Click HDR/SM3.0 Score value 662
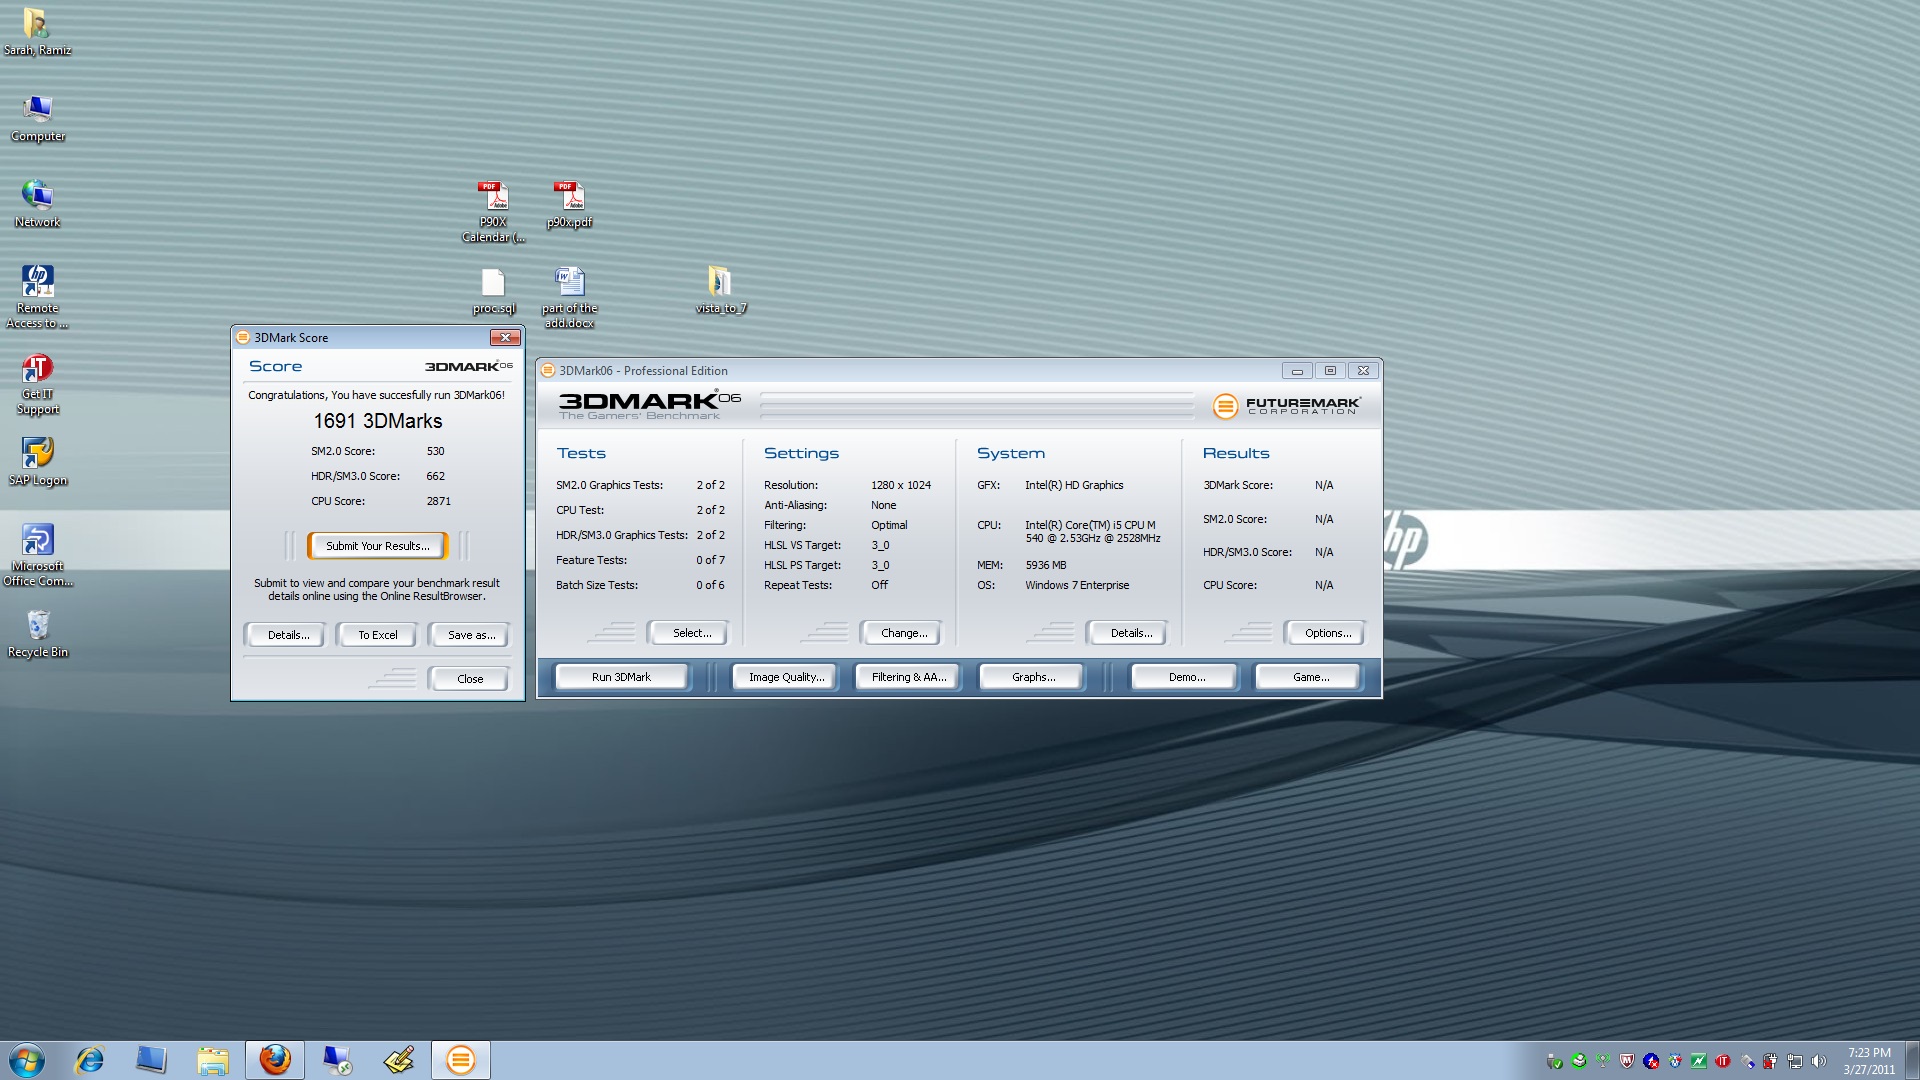 [435, 477]
